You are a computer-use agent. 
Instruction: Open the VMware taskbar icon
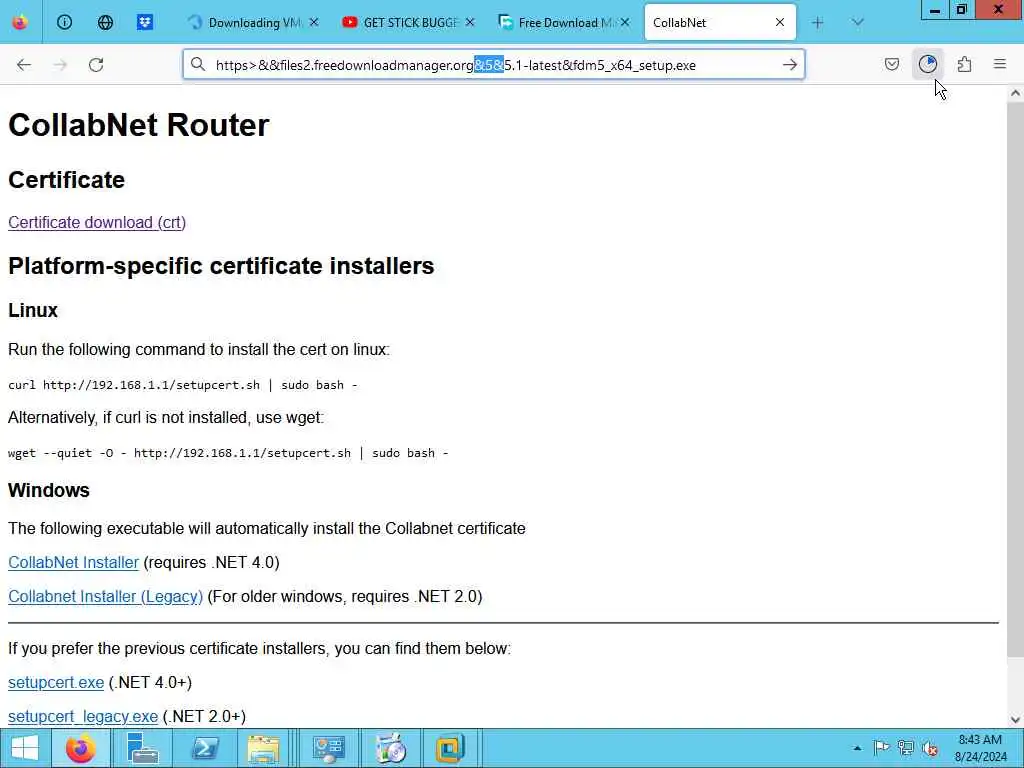(x=450, y=748)
